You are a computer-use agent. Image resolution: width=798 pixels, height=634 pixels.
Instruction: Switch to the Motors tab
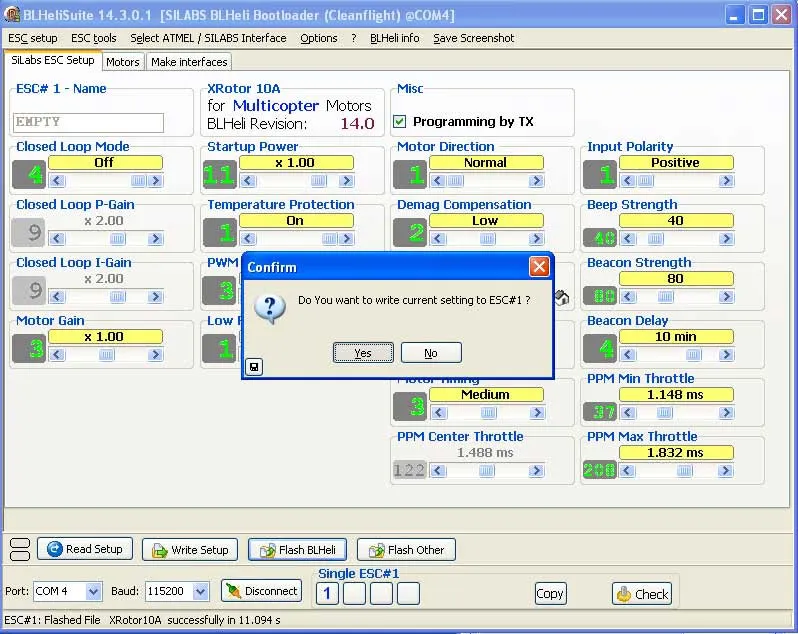(123, 62)
